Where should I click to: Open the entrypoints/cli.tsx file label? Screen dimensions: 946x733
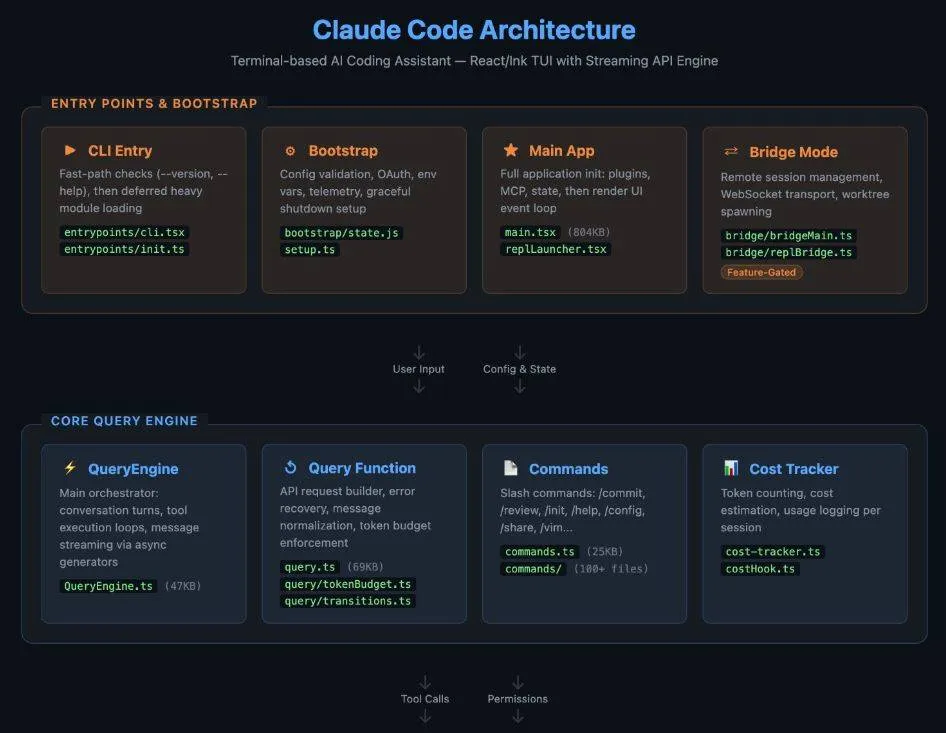coord(124,232)
